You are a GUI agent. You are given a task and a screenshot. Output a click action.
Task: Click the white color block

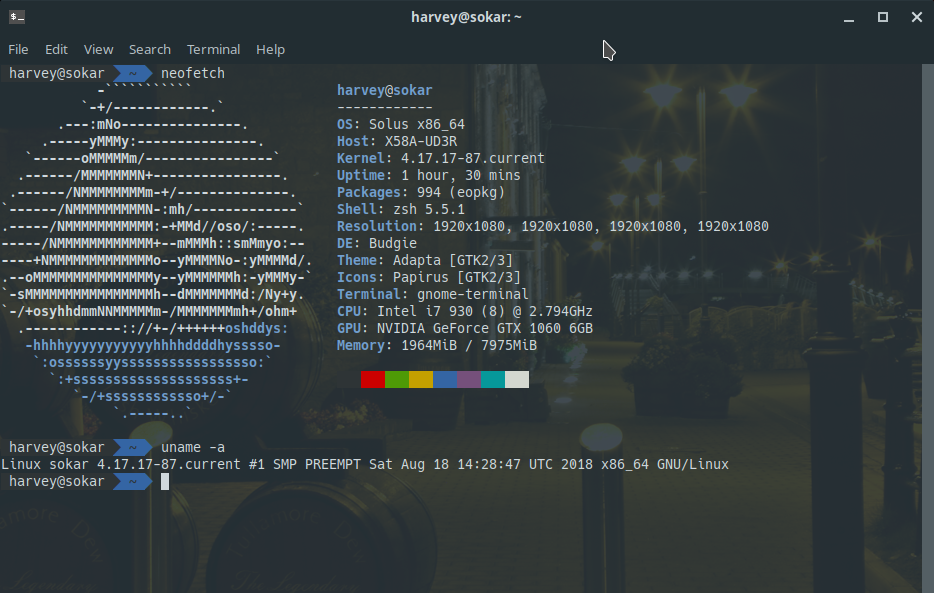tap(517, 379)
